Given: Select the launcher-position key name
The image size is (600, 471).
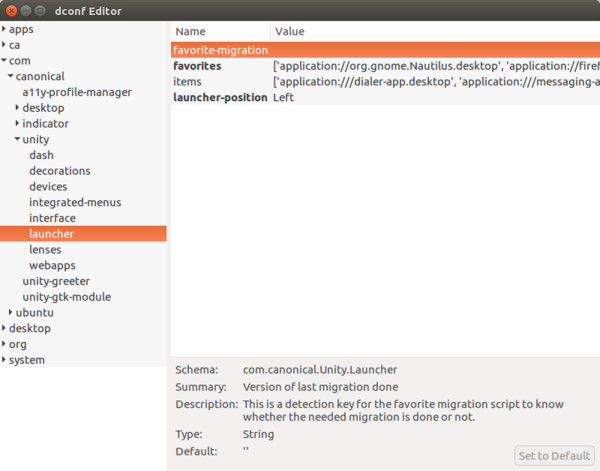Looking at the screenshot, I should point(220,98).
